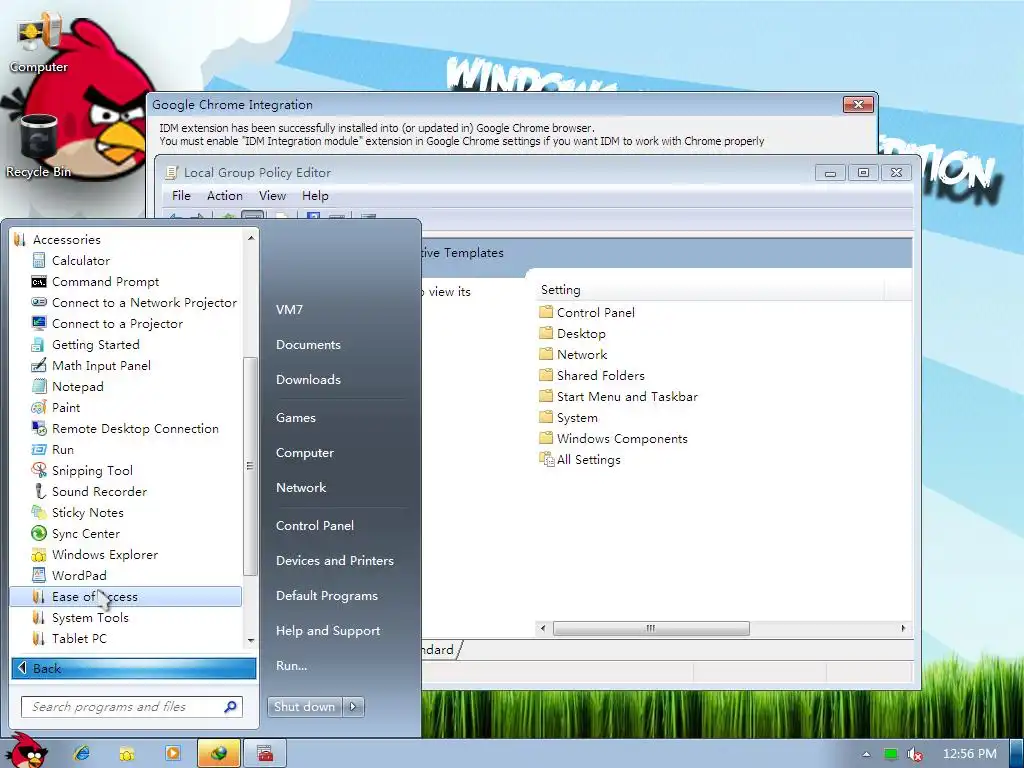Open Help menu in Group Policy Editor
This screenshot has width=1024, height=768.
(315, 196)
